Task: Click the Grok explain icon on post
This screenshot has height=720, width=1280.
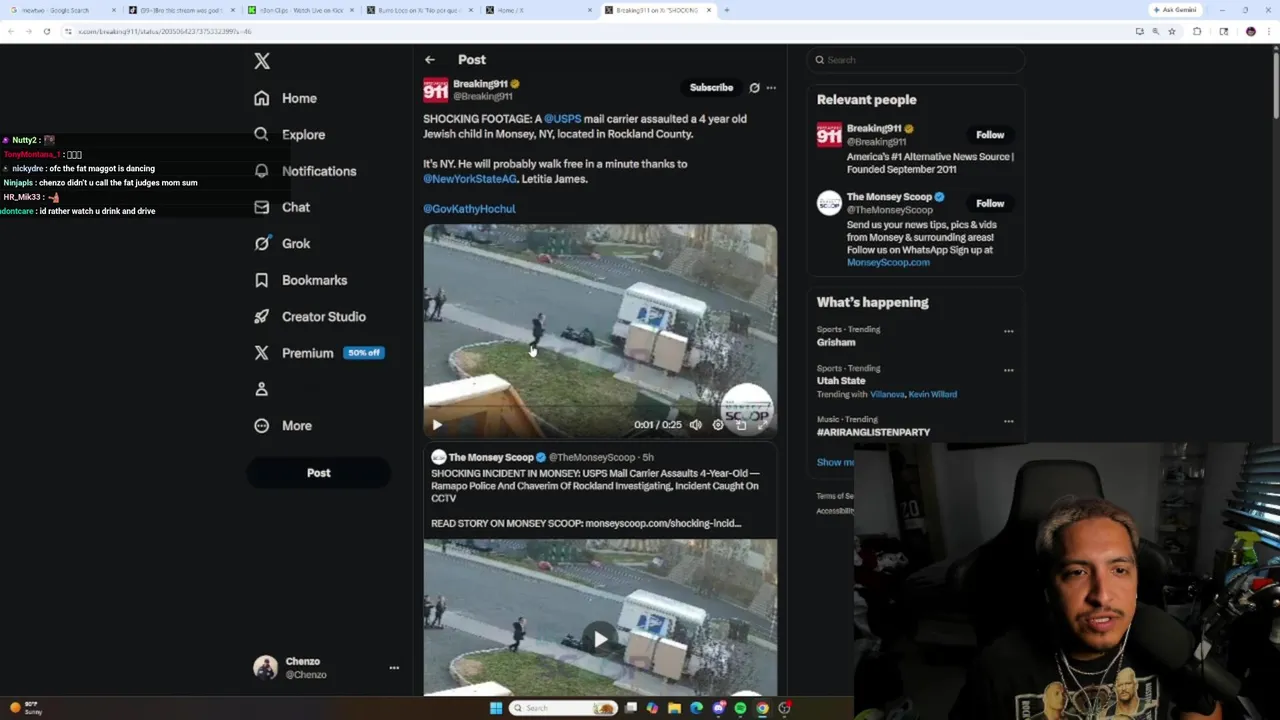Action: click(755, 88)
